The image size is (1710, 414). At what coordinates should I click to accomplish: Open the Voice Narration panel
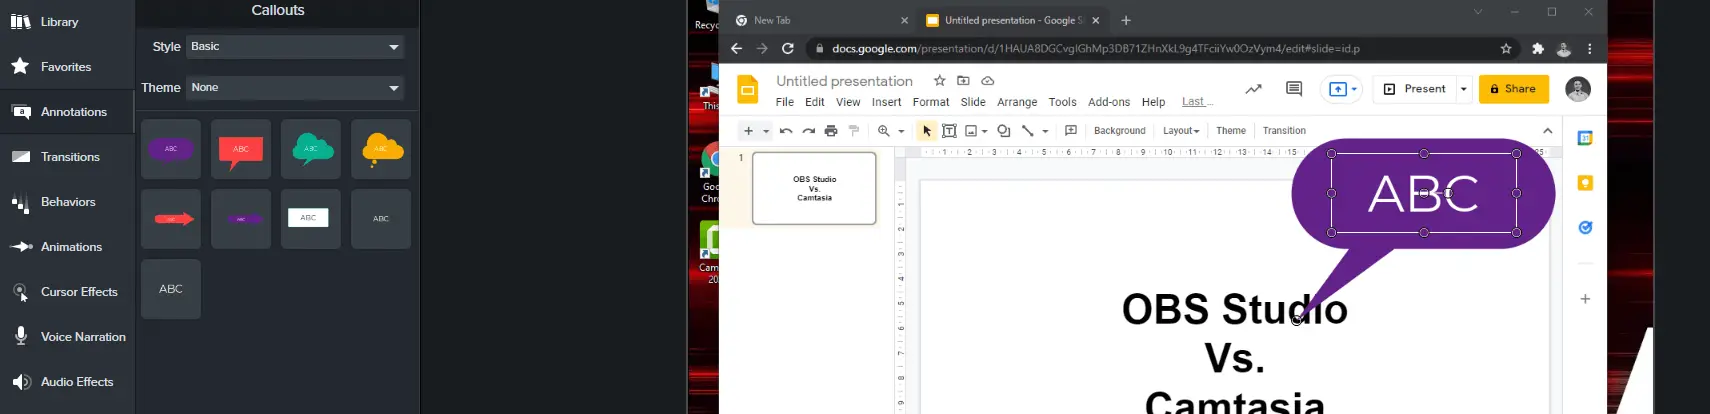click(x=68, y=337)
